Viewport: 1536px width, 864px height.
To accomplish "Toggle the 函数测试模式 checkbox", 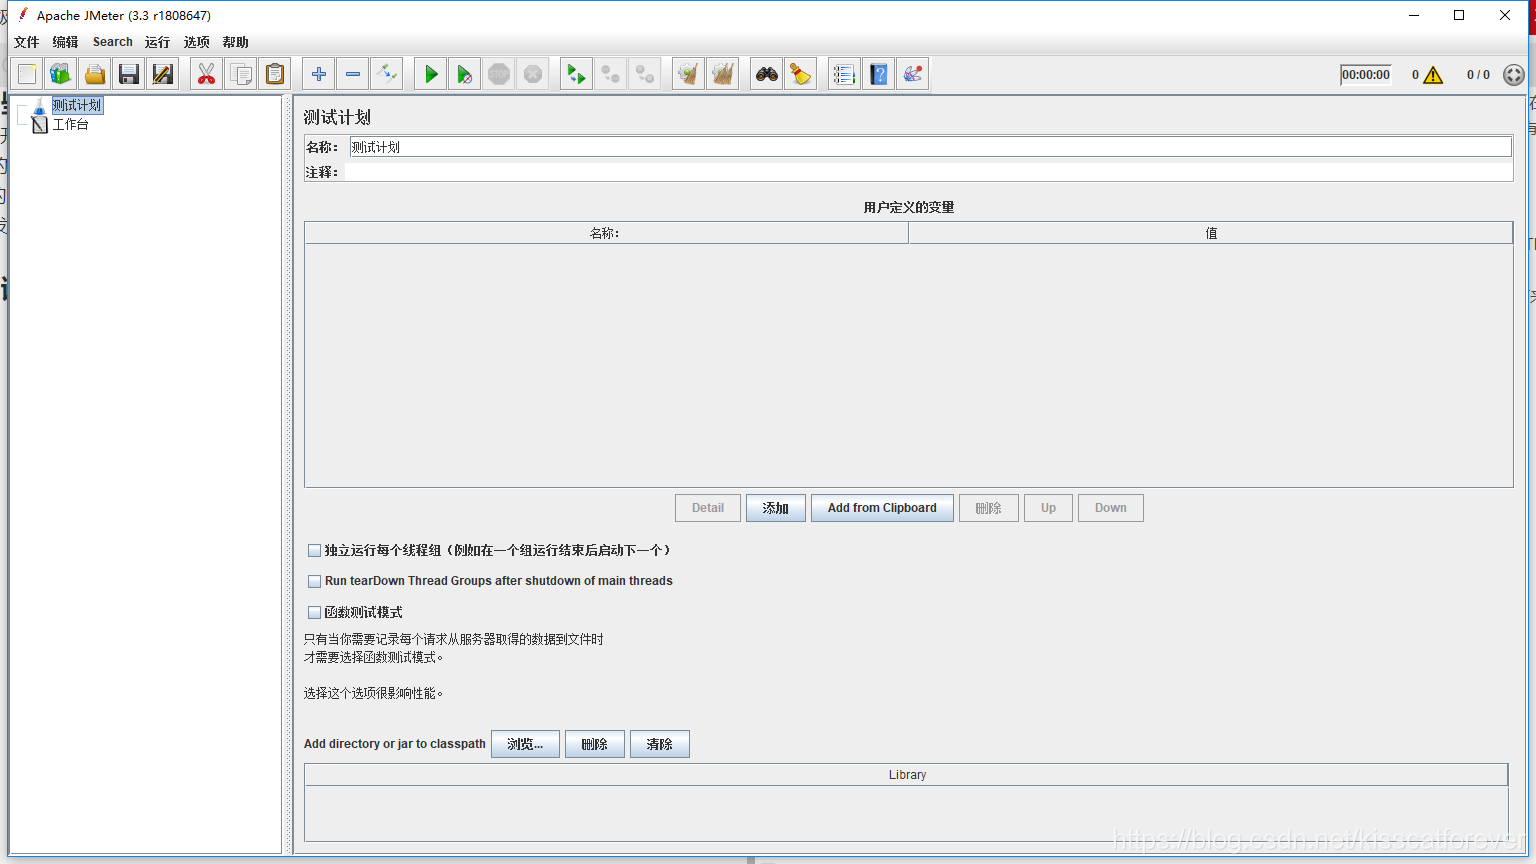I will click(314, 612).
